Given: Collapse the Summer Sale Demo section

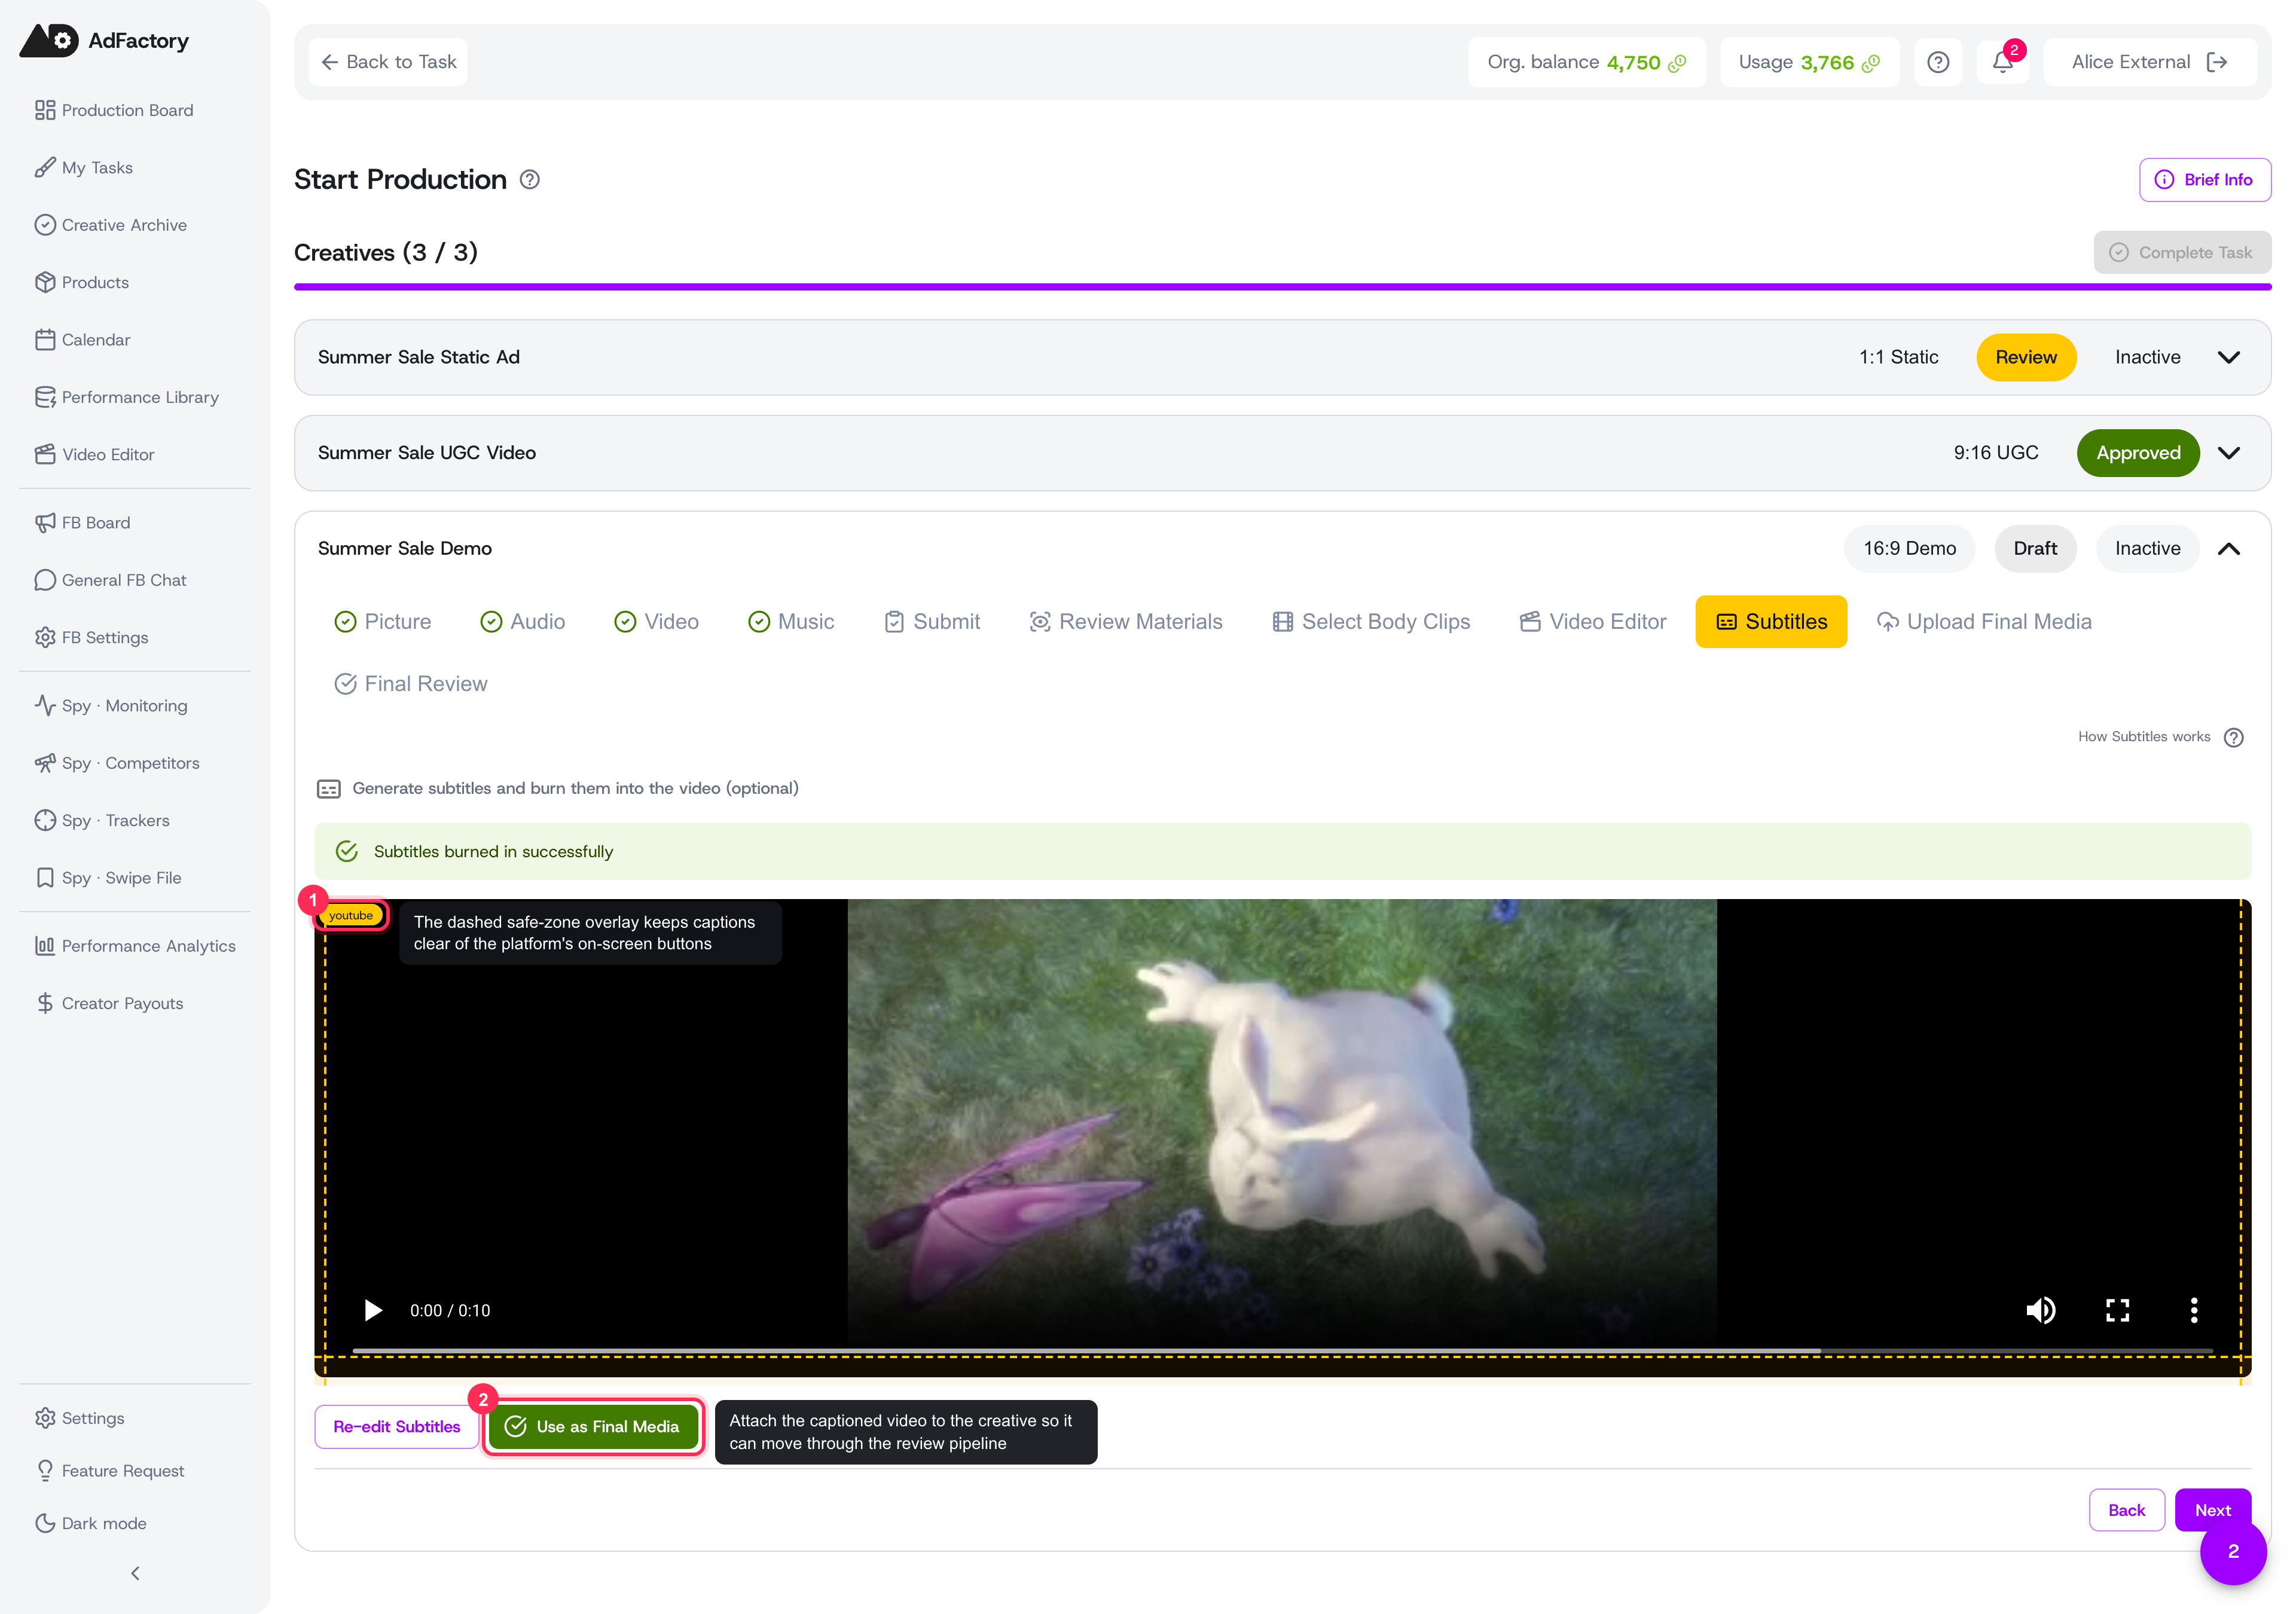Looking at the screenshot, I should click(2229, 548).
